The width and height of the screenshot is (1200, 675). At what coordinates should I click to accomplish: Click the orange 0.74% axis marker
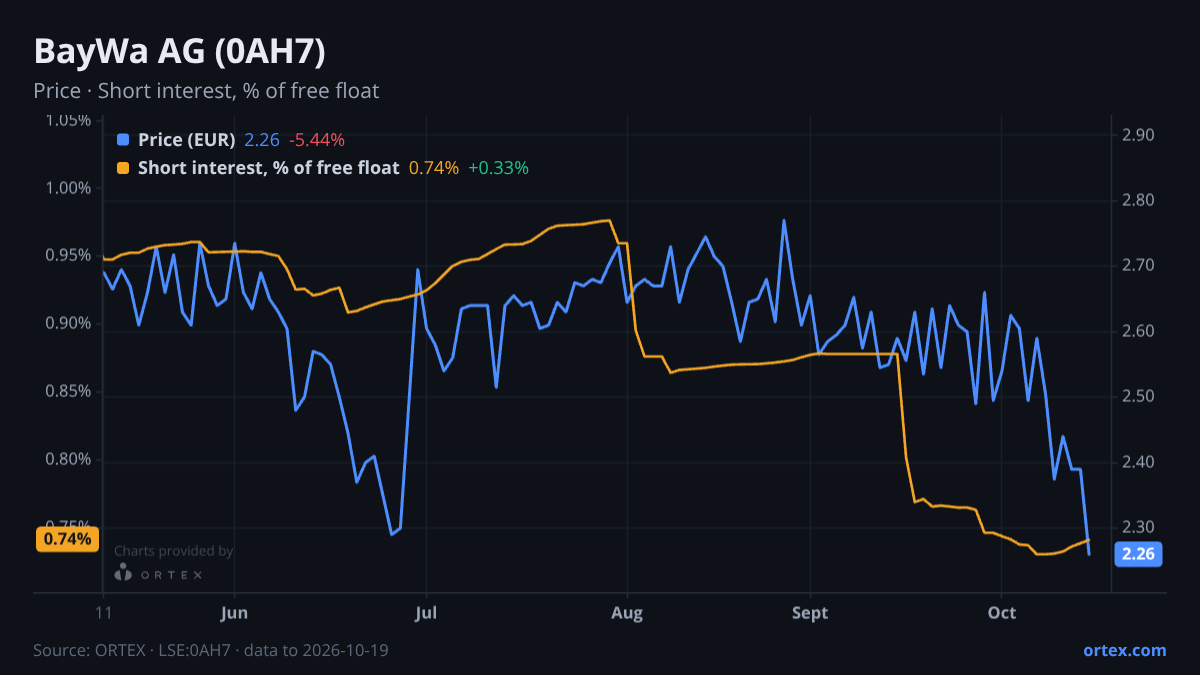(68, 539)
